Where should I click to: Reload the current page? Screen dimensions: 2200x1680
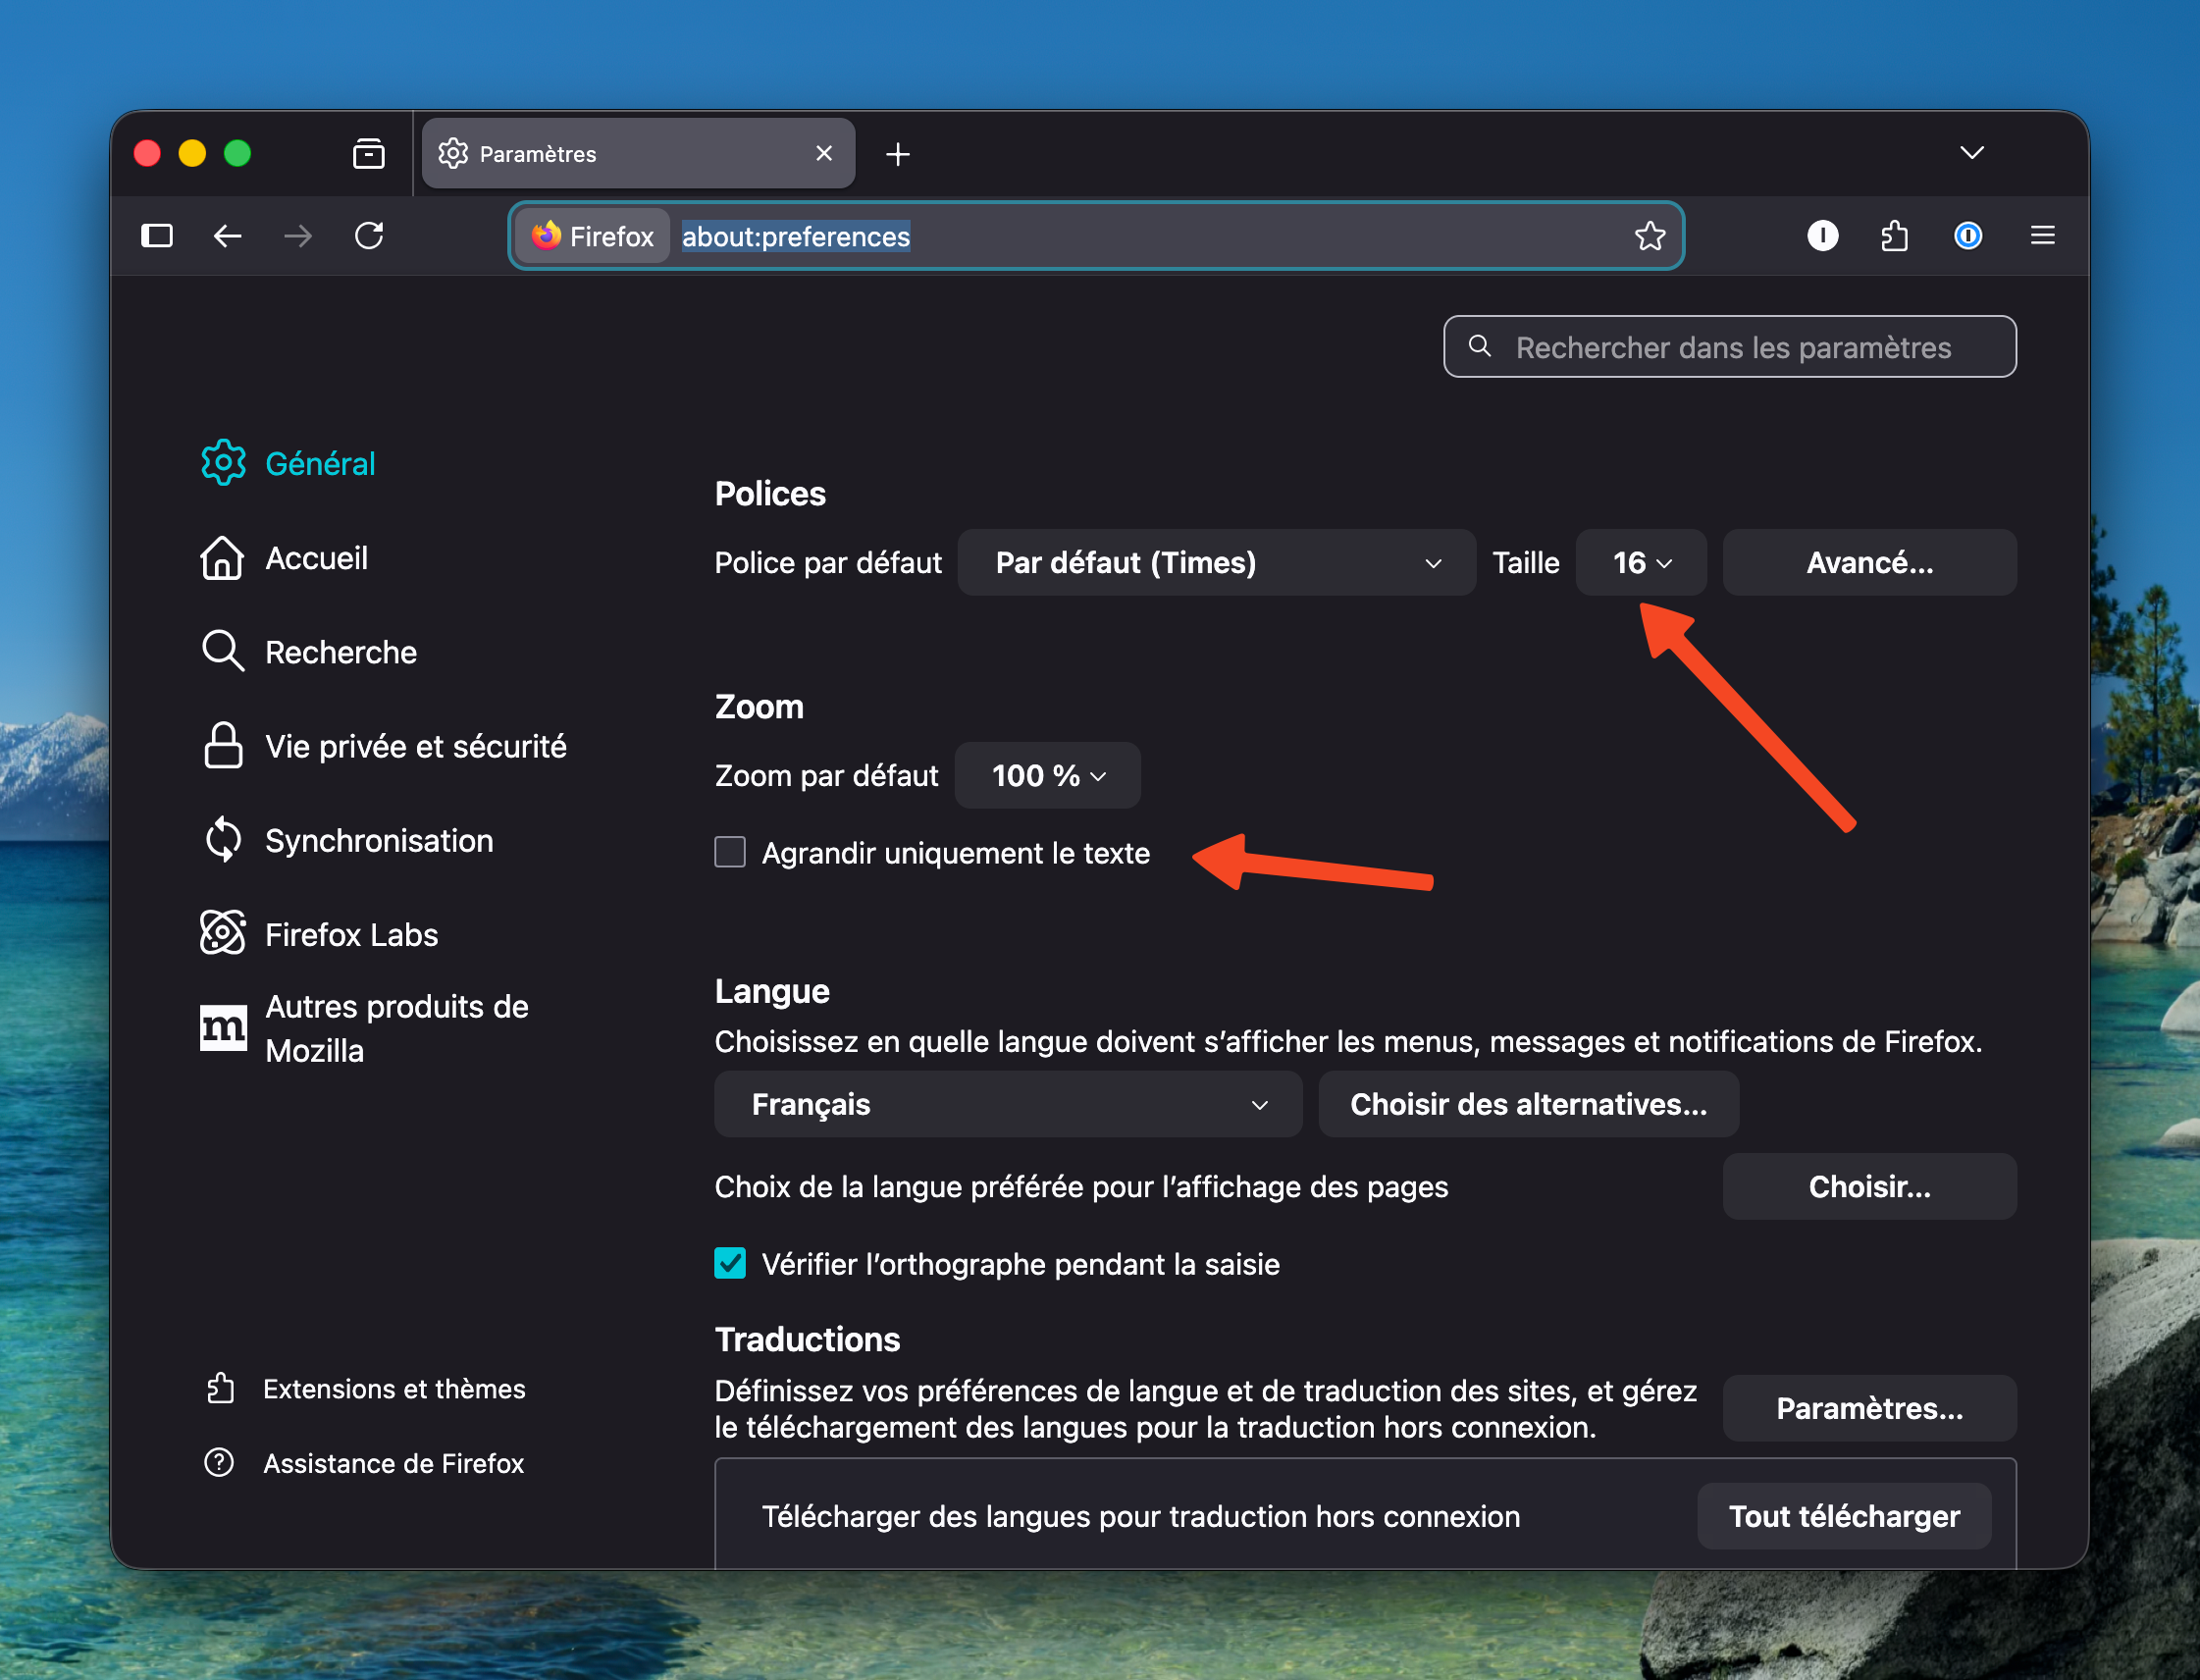pos(369,236)
